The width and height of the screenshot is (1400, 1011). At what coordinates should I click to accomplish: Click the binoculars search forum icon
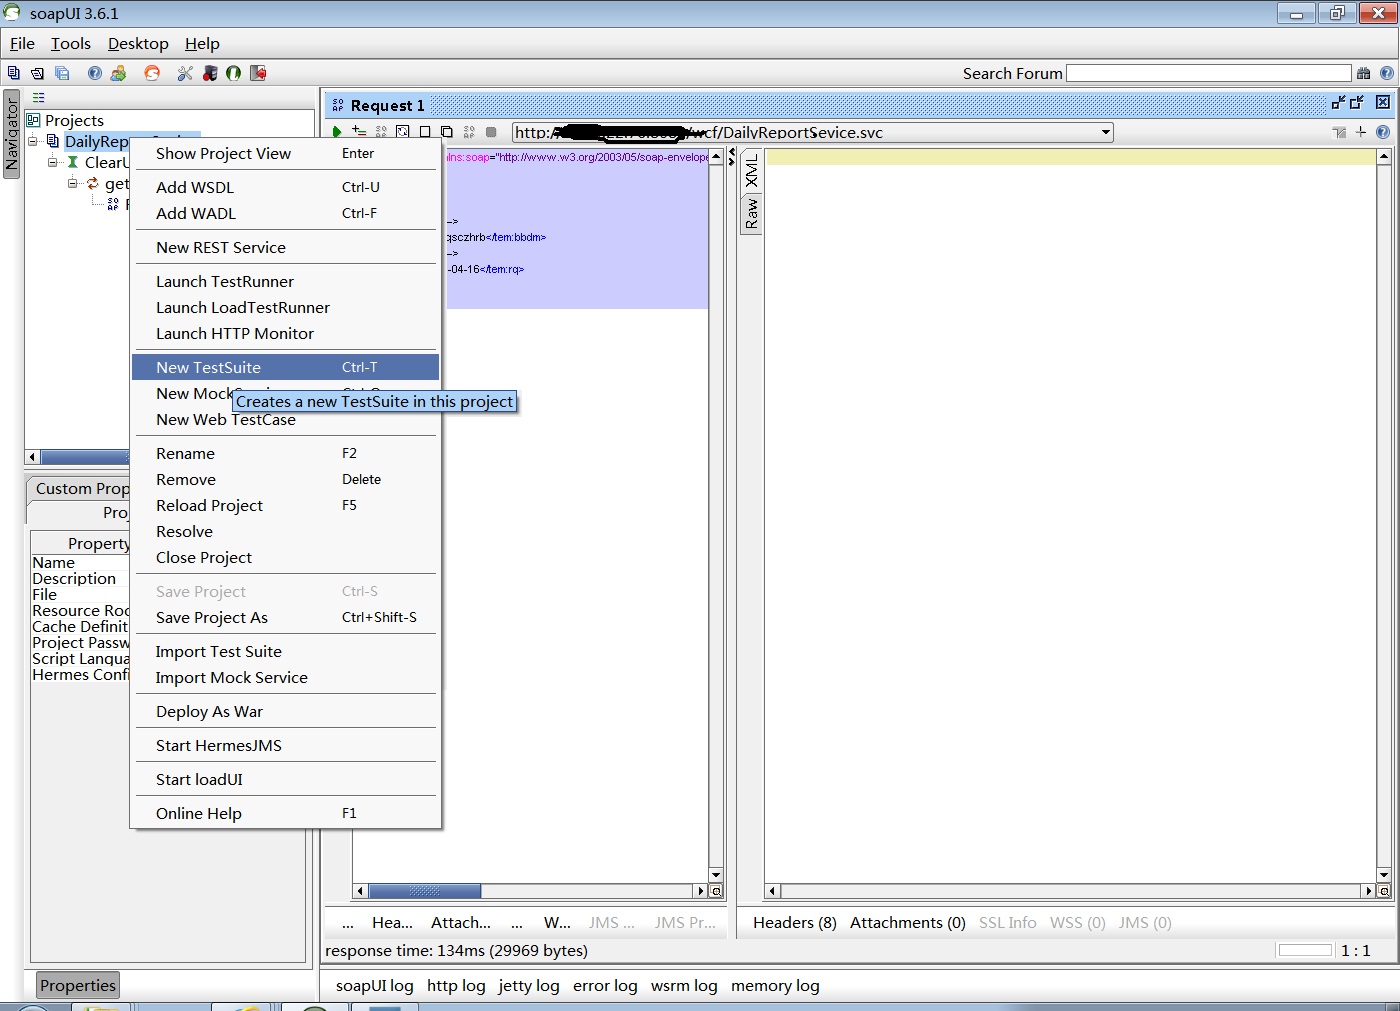1364,73
